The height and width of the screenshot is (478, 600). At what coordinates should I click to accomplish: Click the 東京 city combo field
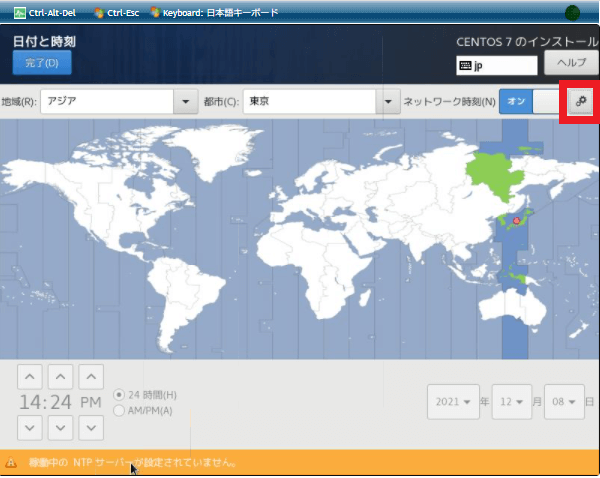[x=310, y=101]
